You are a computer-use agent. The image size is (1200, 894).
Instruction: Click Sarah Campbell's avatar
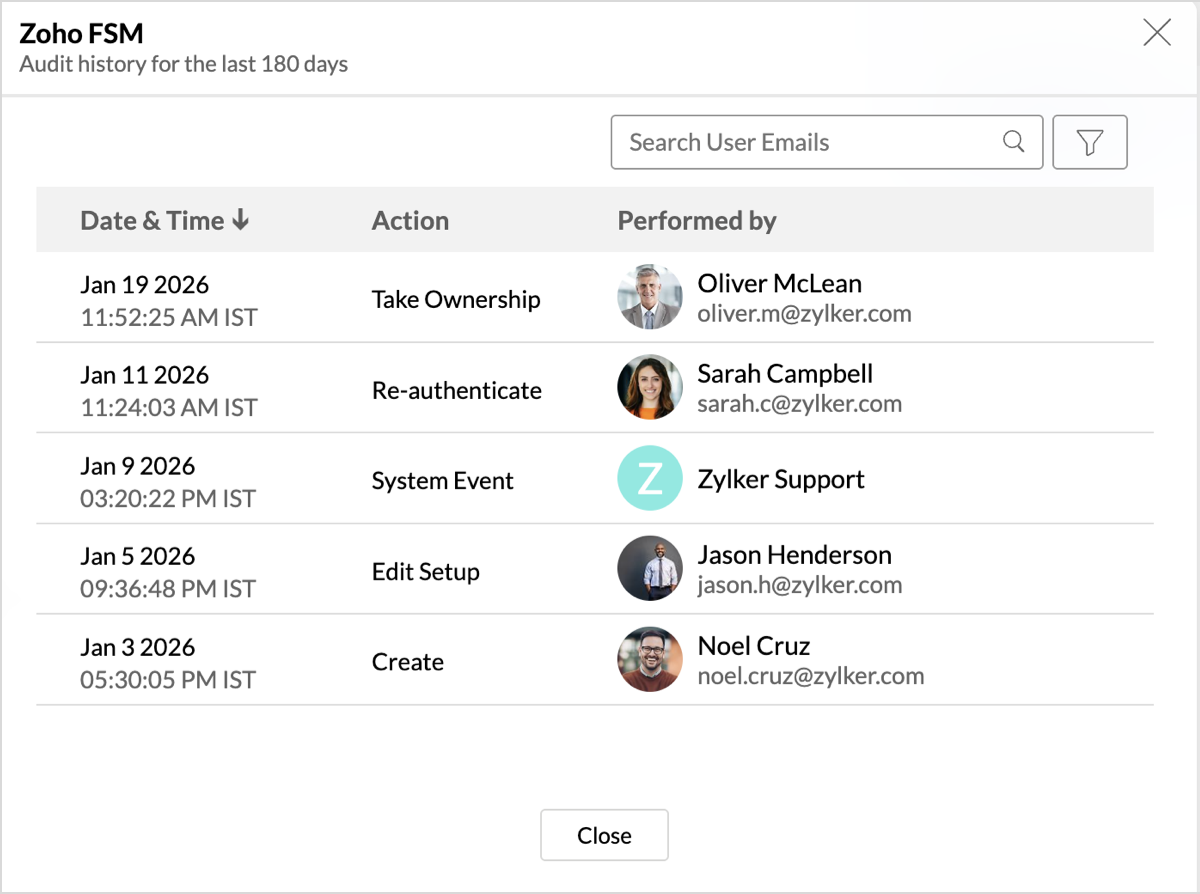[650, 388]
